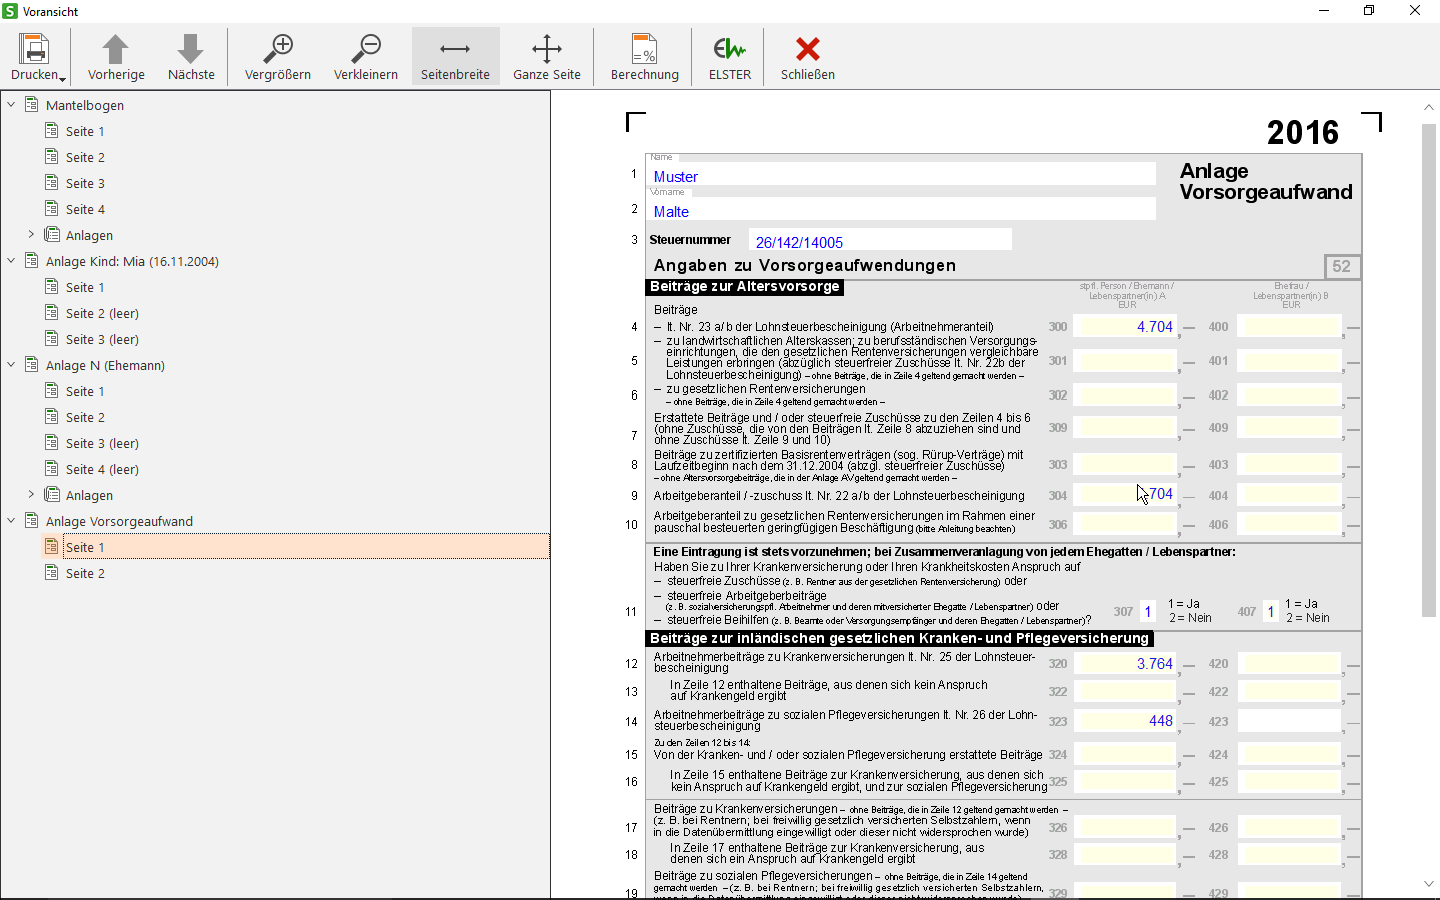Open the Drucken print options
1440x900 pixels.
(x=35, y=56)
